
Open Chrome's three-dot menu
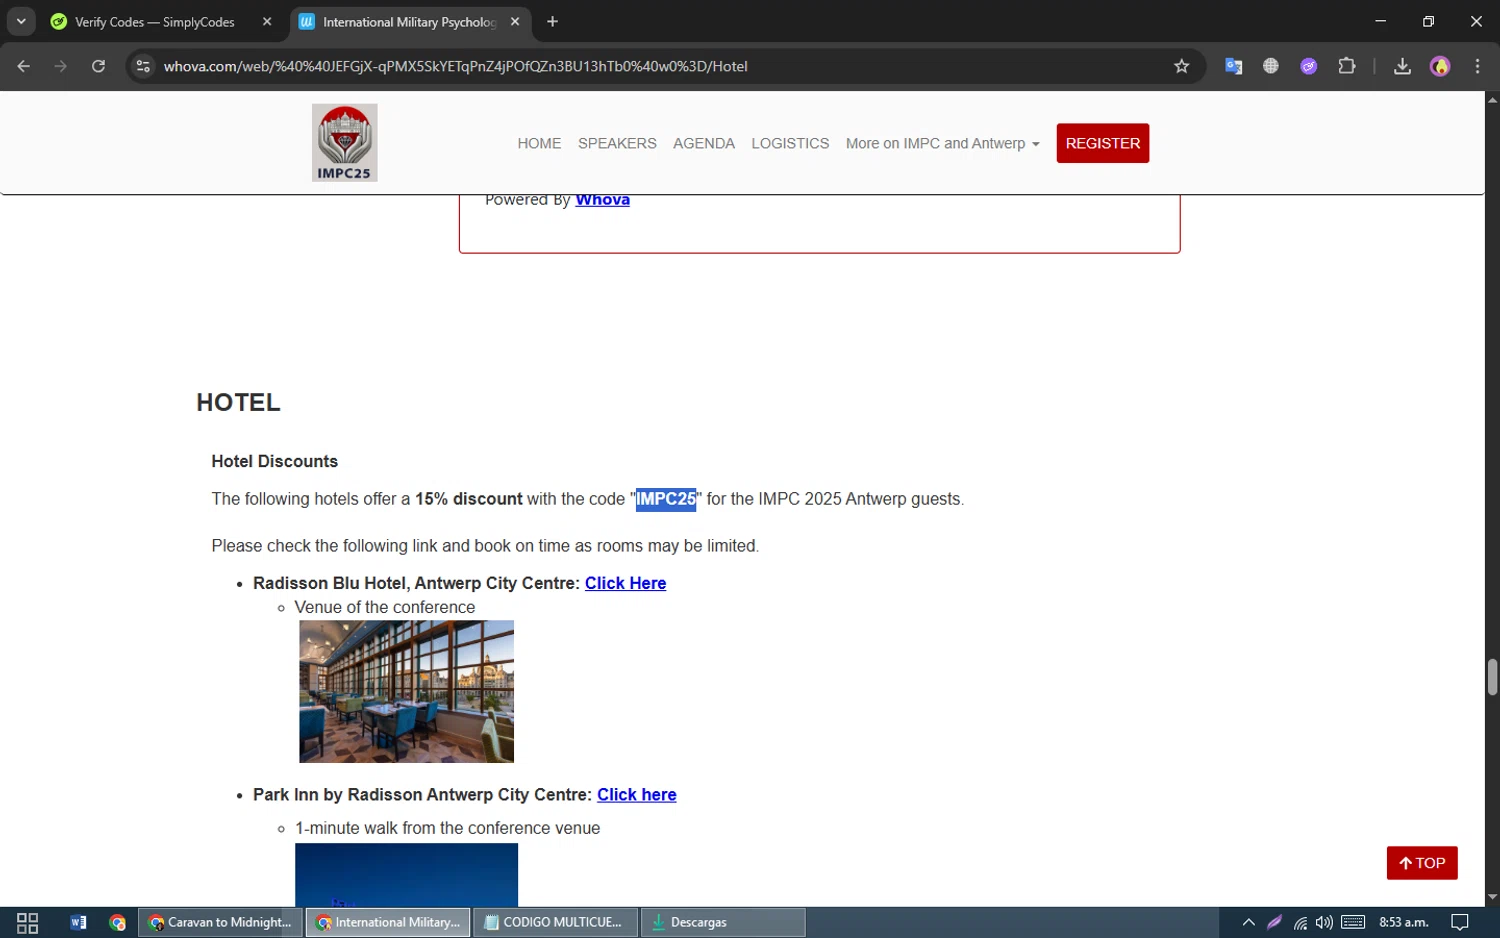point(1477,66)
